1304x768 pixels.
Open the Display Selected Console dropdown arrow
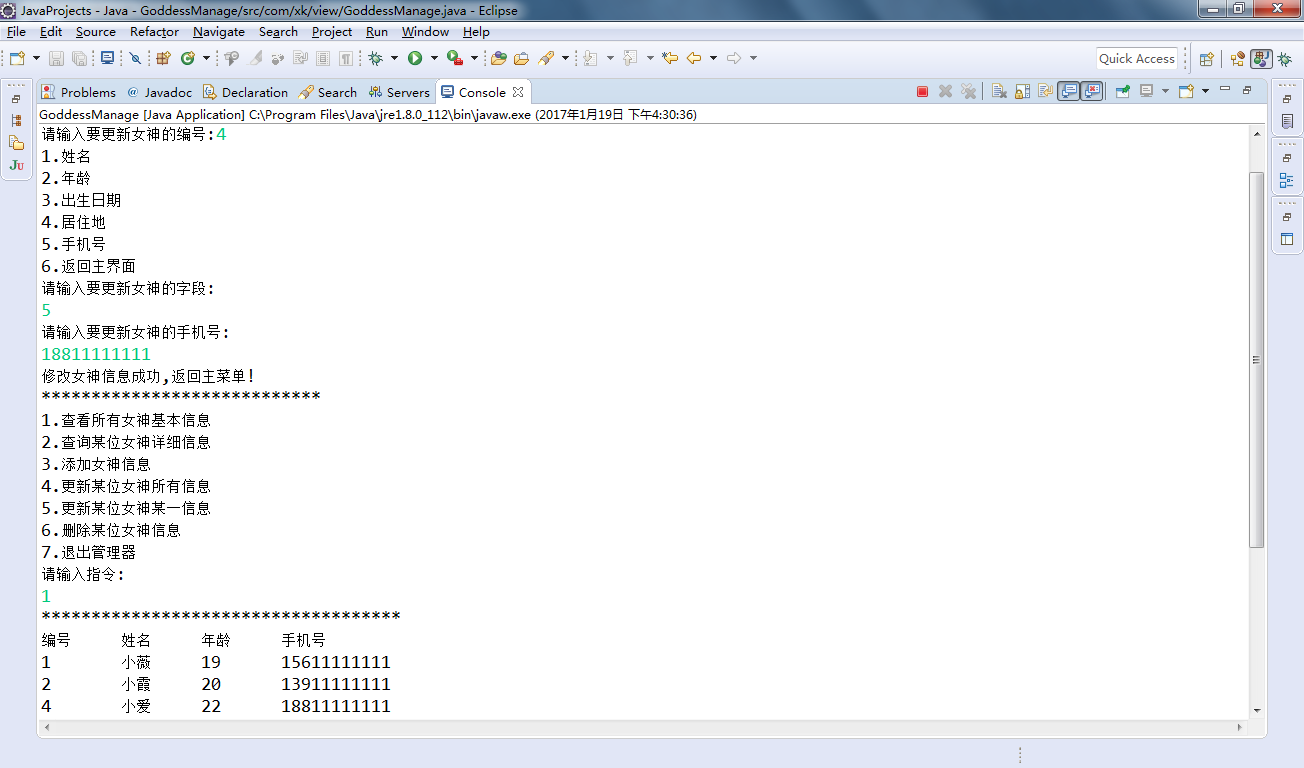pyautogui.click(x=1165, y=91)
